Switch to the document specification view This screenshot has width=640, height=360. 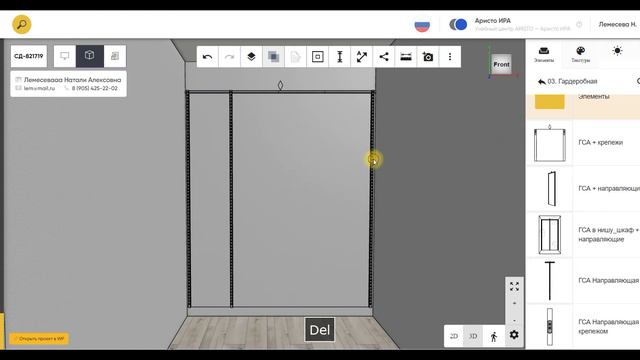[115, 56]
